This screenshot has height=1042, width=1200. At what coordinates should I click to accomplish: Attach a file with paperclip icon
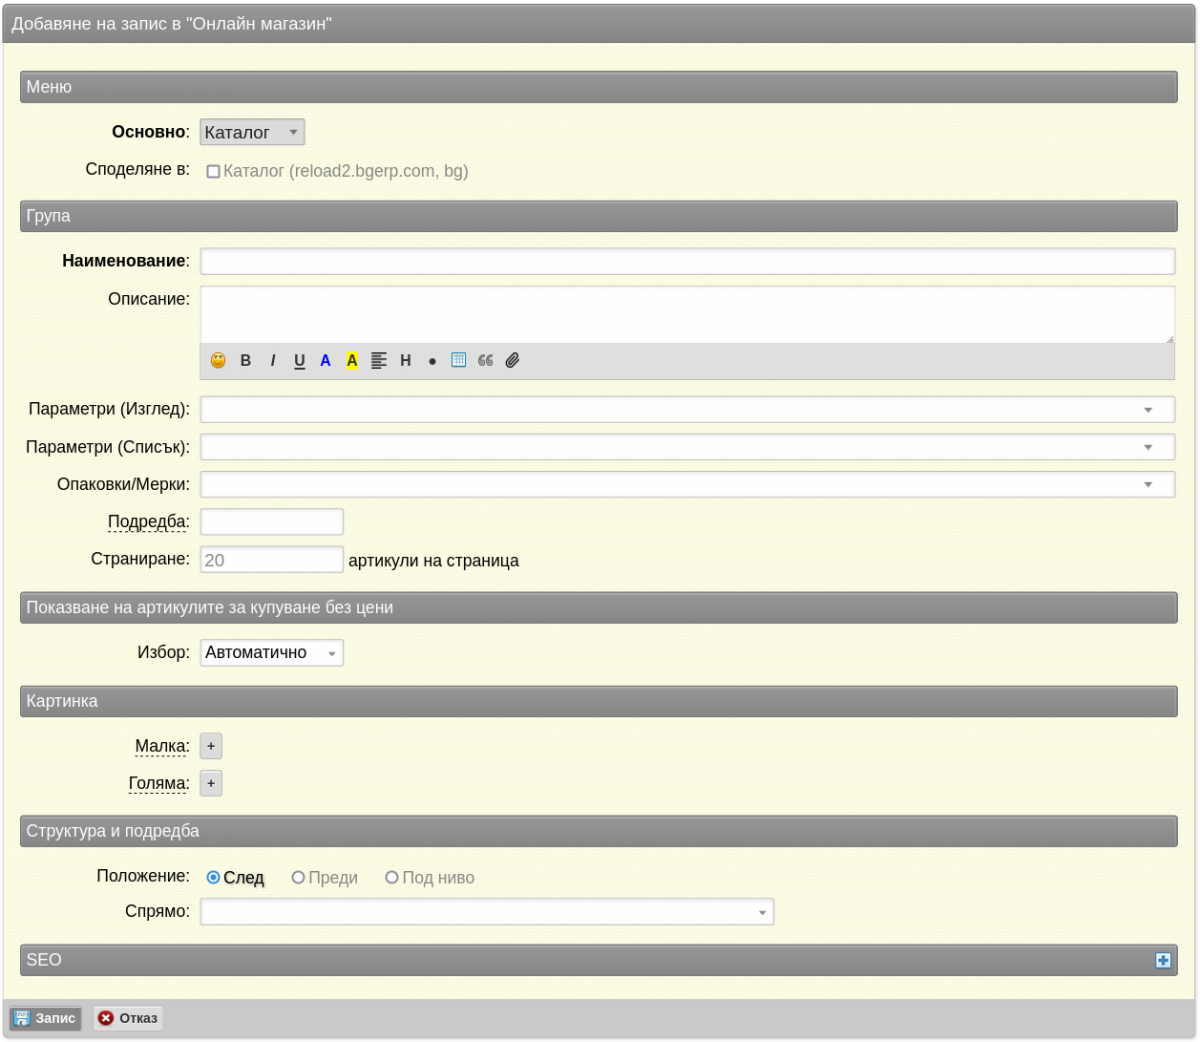(512, 360)
